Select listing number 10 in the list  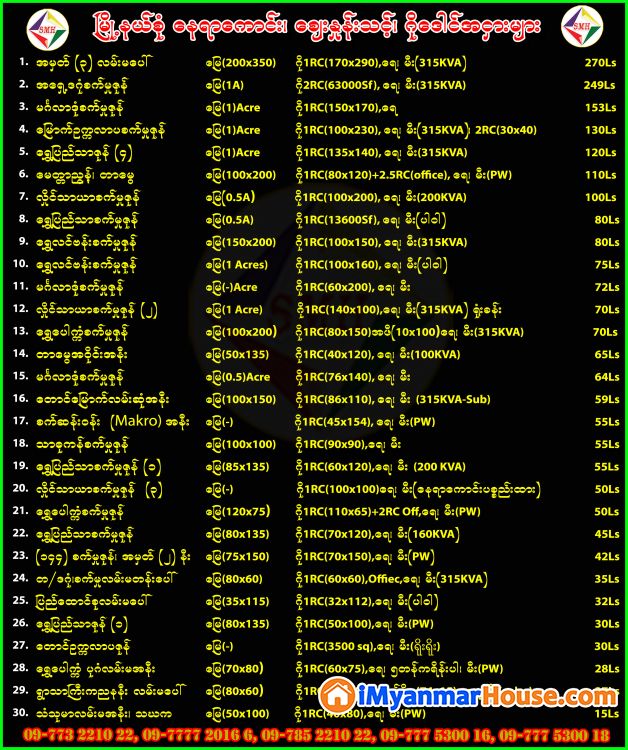click(x=20, y=264)
